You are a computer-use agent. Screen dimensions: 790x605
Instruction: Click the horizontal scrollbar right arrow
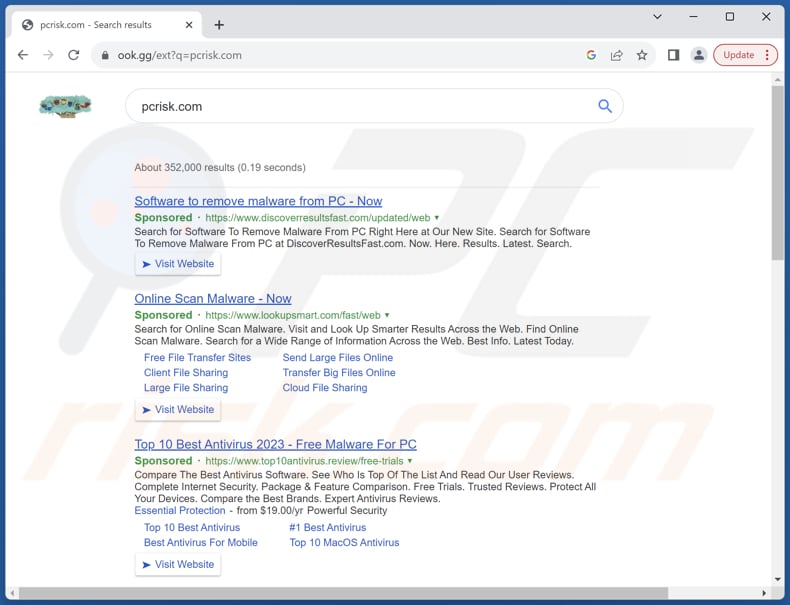click(x=764, y=593)
